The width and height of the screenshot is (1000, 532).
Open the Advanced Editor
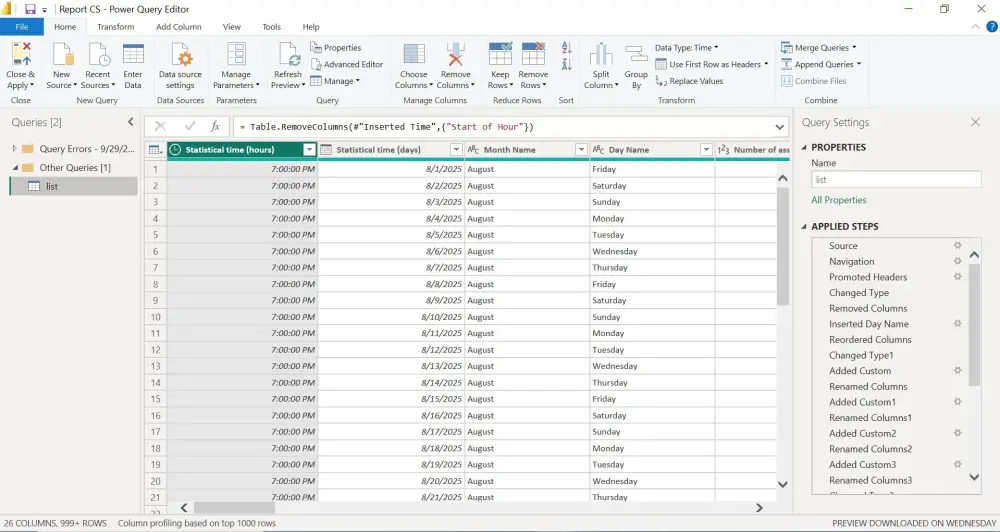347,64
